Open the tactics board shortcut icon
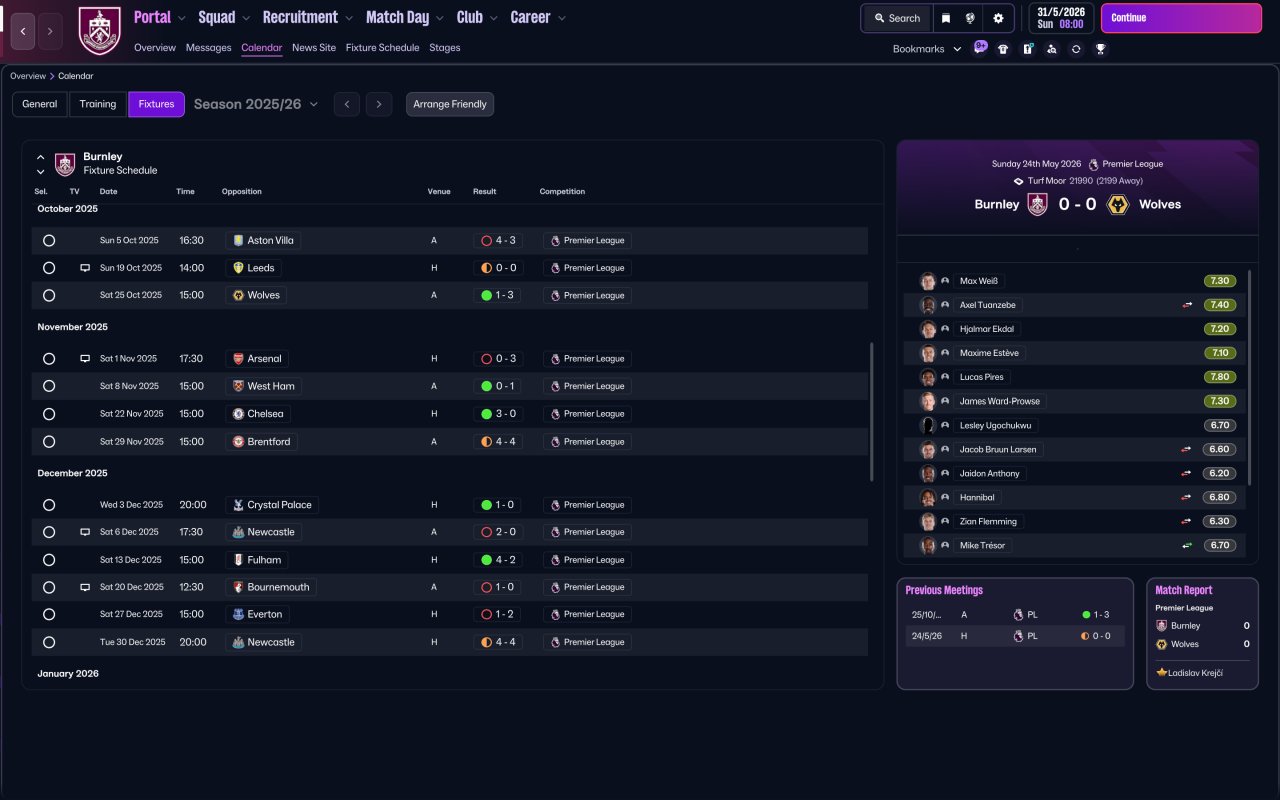The height and width of the screenshot is (800, 1280). [1027, 49]
